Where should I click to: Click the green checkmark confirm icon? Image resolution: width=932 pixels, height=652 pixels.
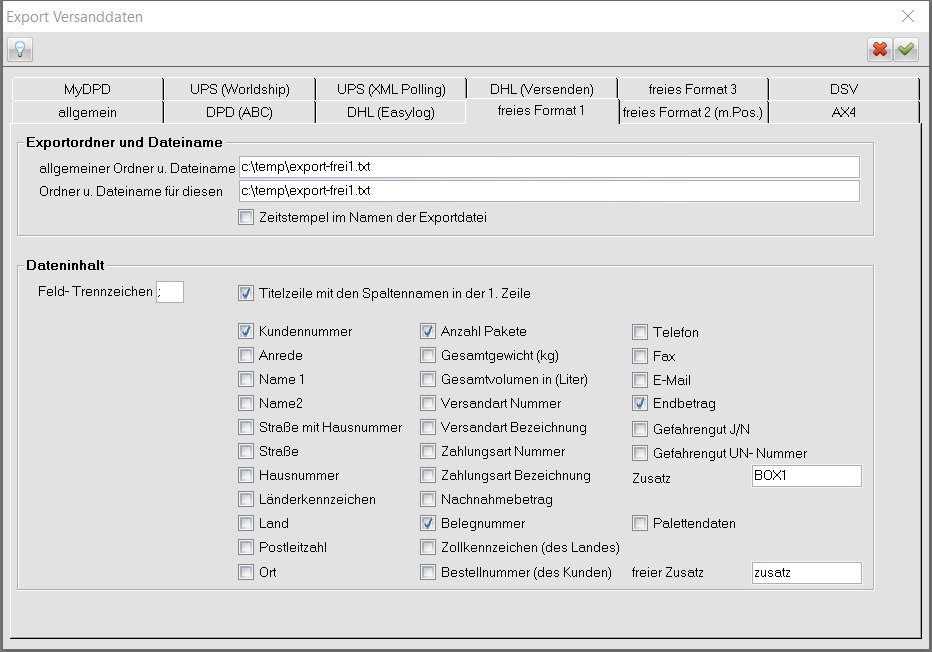tap(906, 49)
